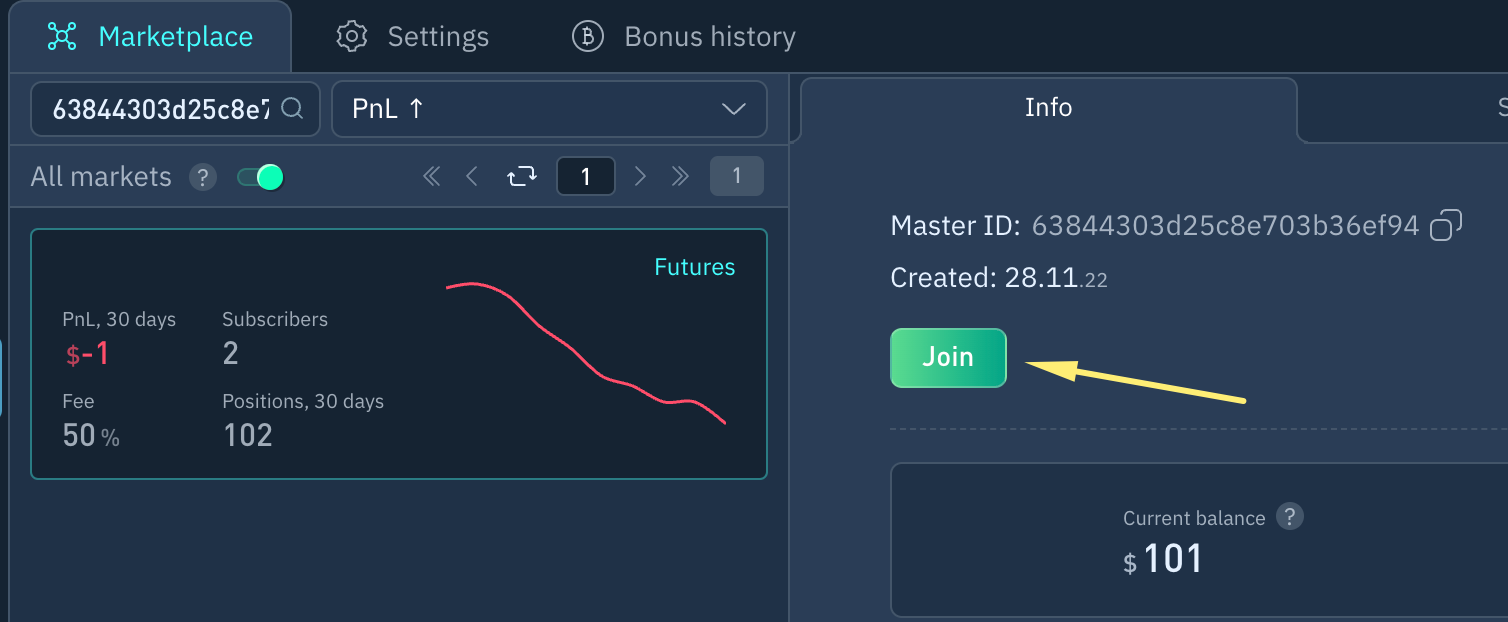Open the PnL sort dropdown
The height and width of the screenshot is (622, 1508).
549,109
